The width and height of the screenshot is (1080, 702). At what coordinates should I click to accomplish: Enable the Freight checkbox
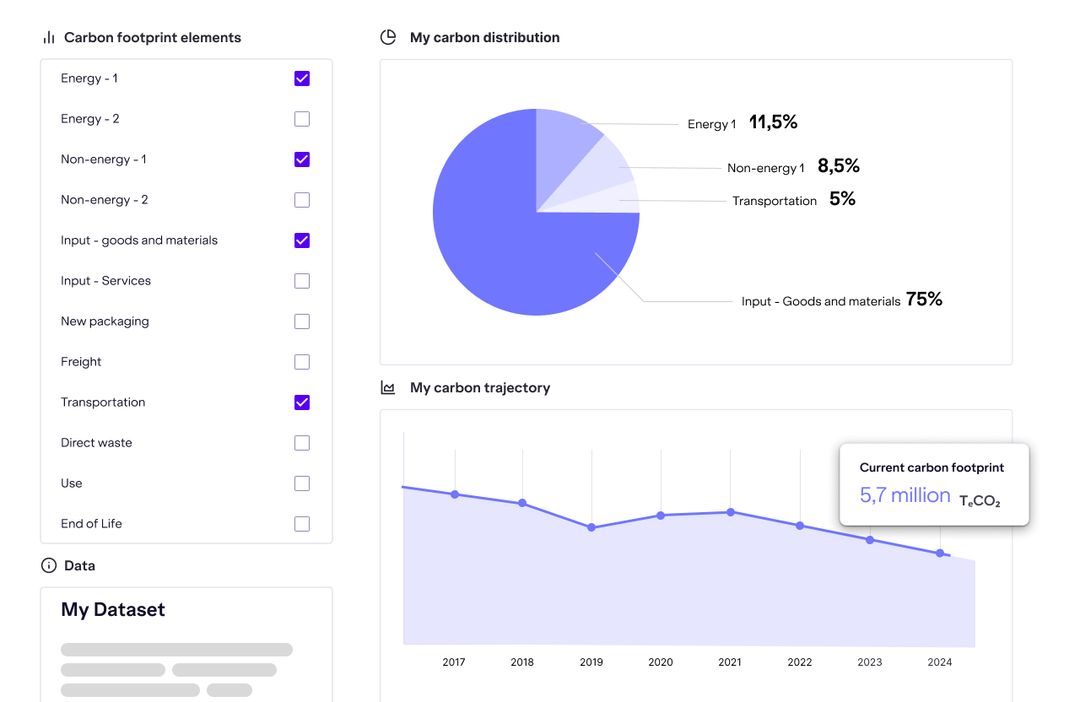(x=301, y=361)
